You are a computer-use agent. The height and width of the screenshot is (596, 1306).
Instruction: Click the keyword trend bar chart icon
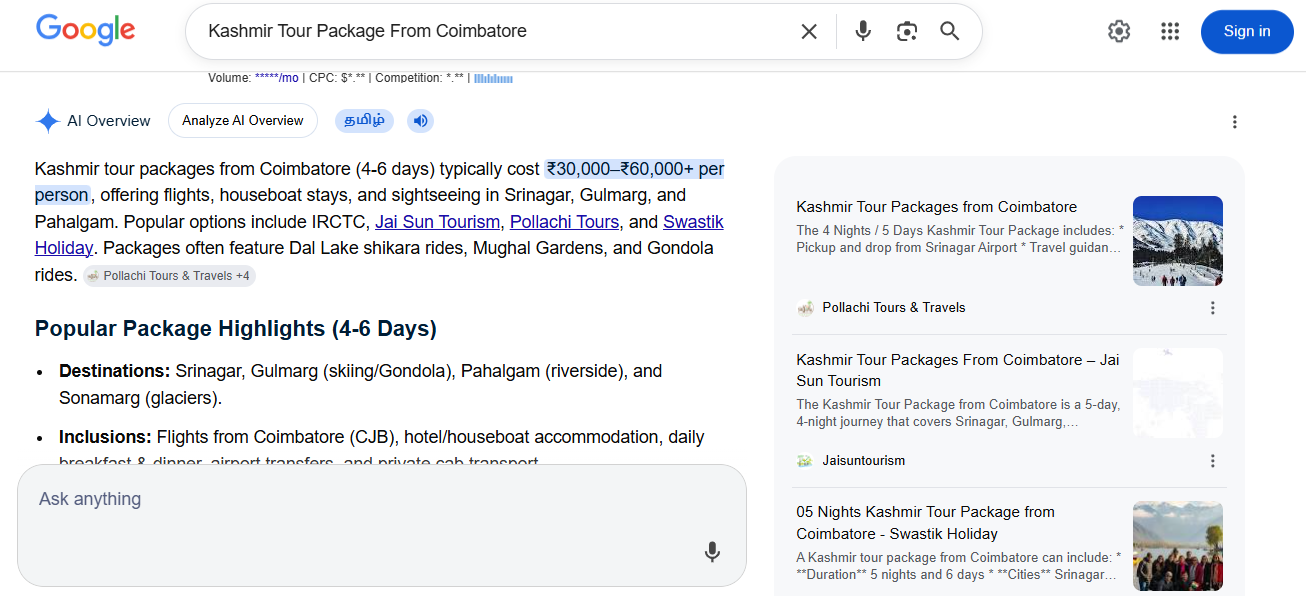493,78
